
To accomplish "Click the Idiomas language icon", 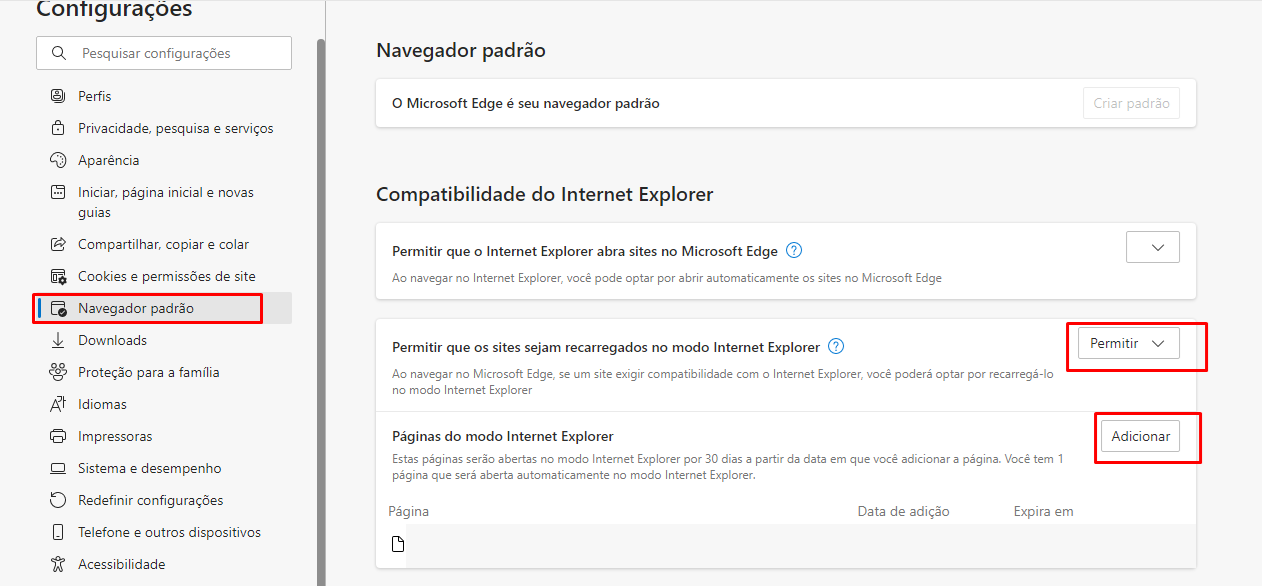I will 58,404.
